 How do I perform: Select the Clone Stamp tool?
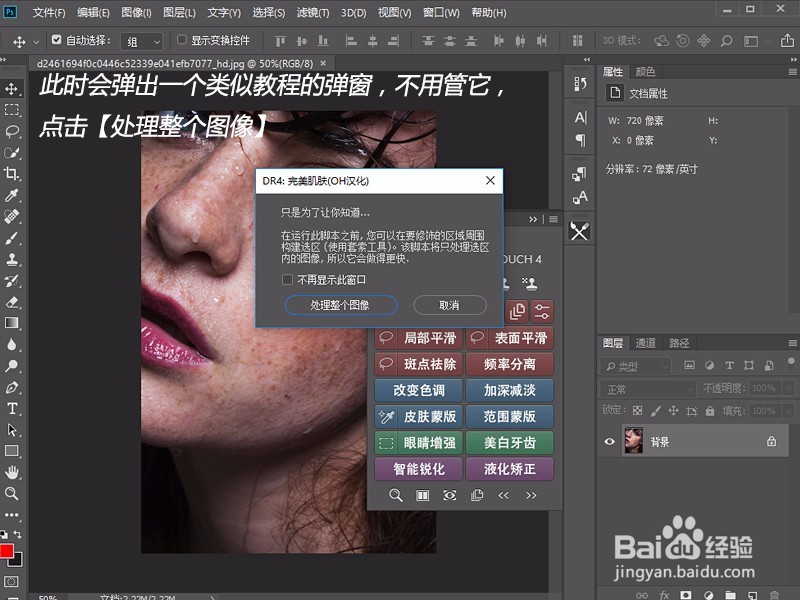point(11,259)
